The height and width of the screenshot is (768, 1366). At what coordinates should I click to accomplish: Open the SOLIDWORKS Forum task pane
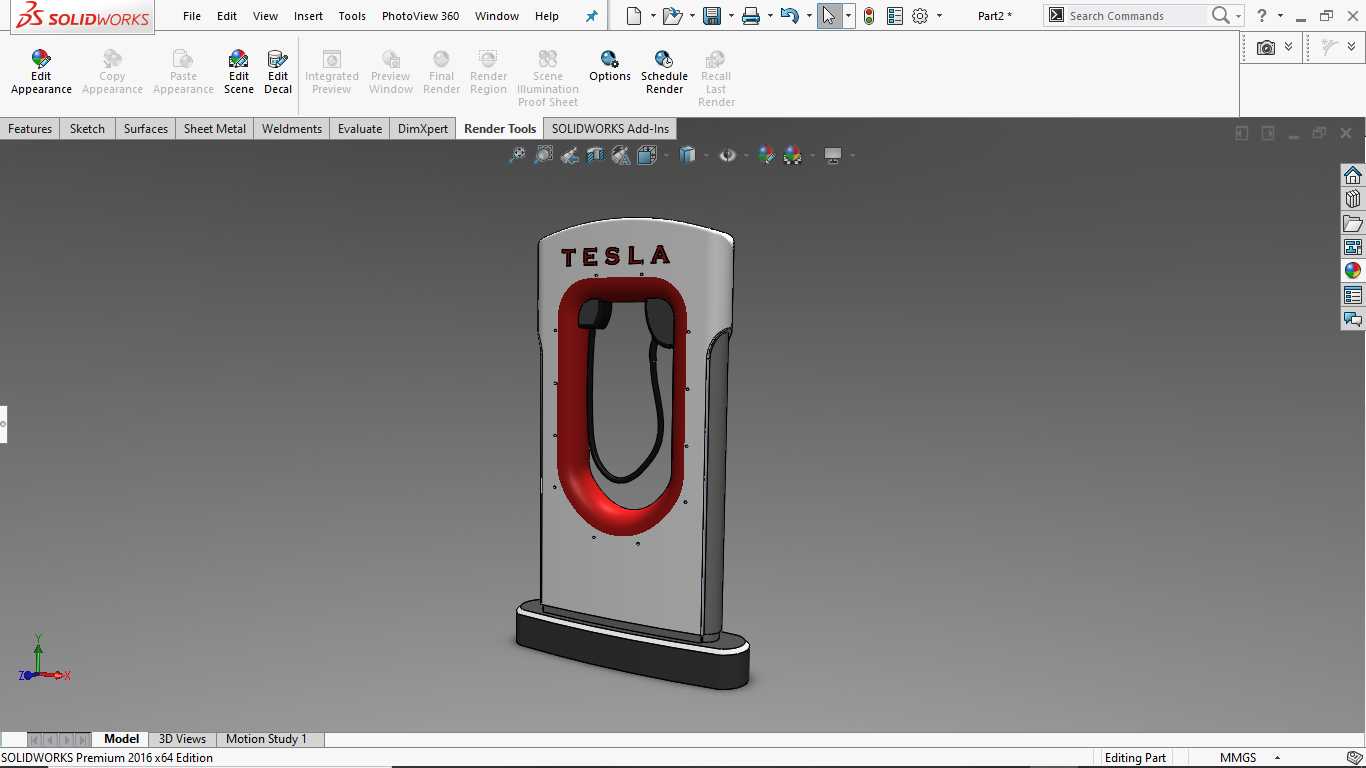[x=1353, y=319]
